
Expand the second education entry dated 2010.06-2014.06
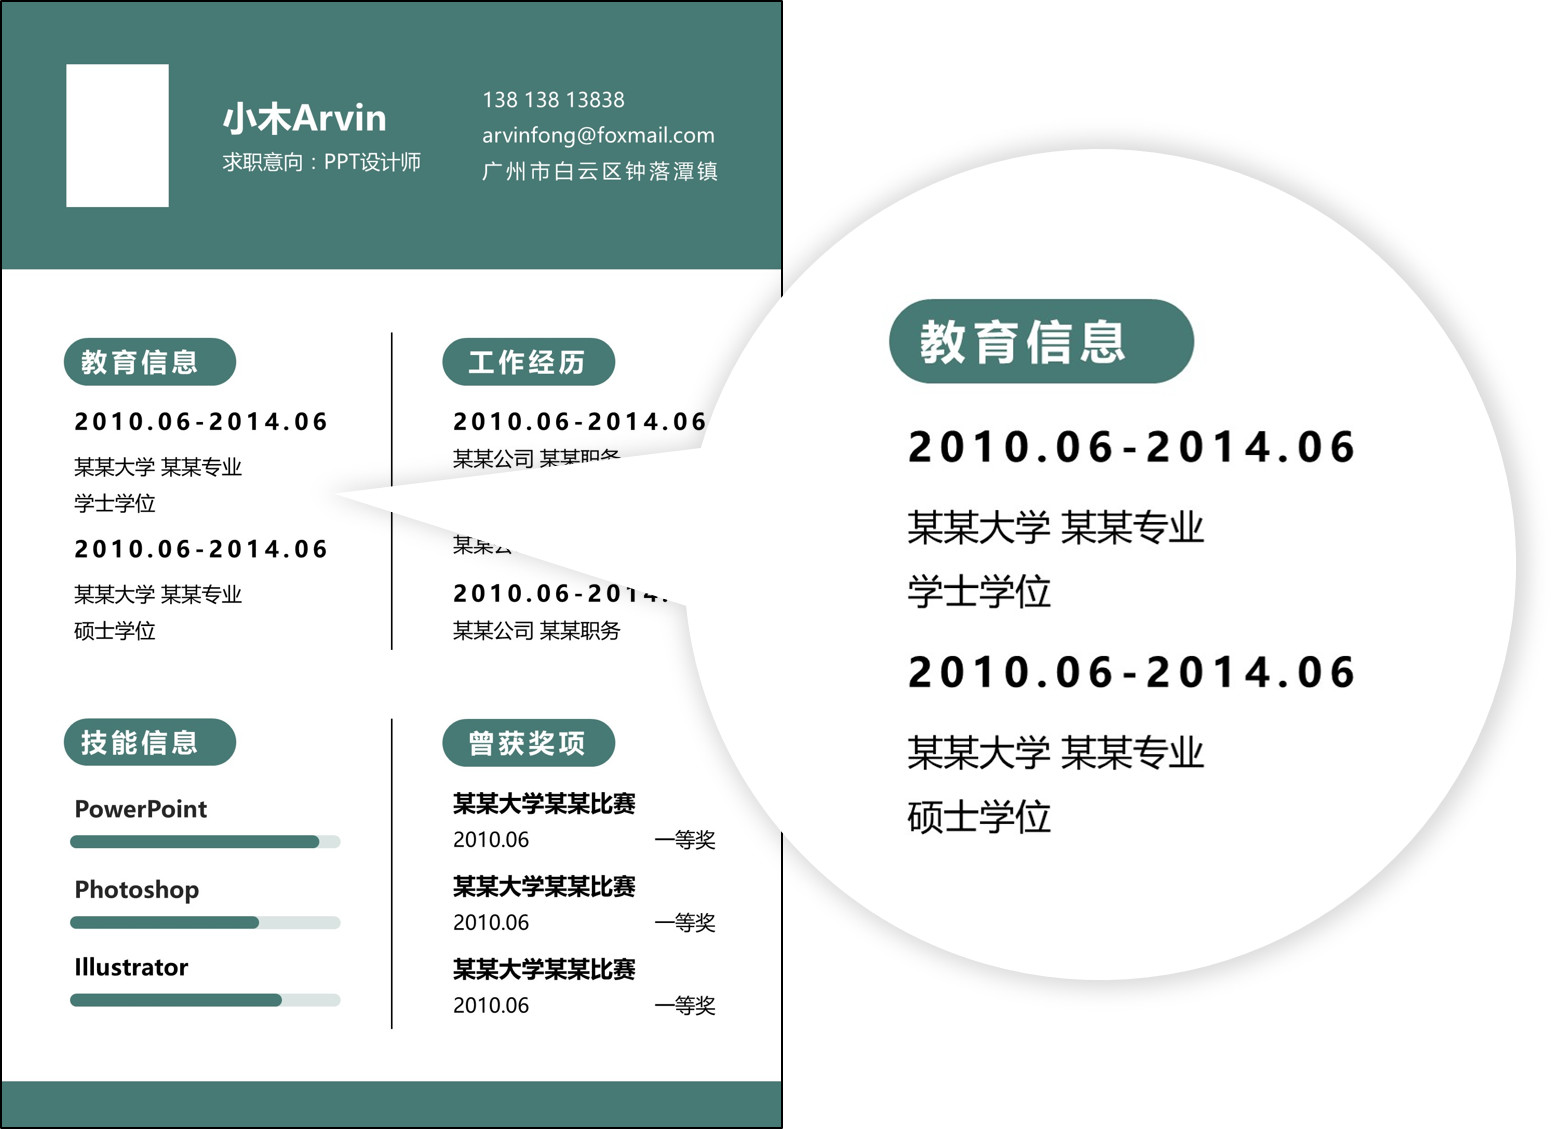pyautogui.click(x=202, y=549)
